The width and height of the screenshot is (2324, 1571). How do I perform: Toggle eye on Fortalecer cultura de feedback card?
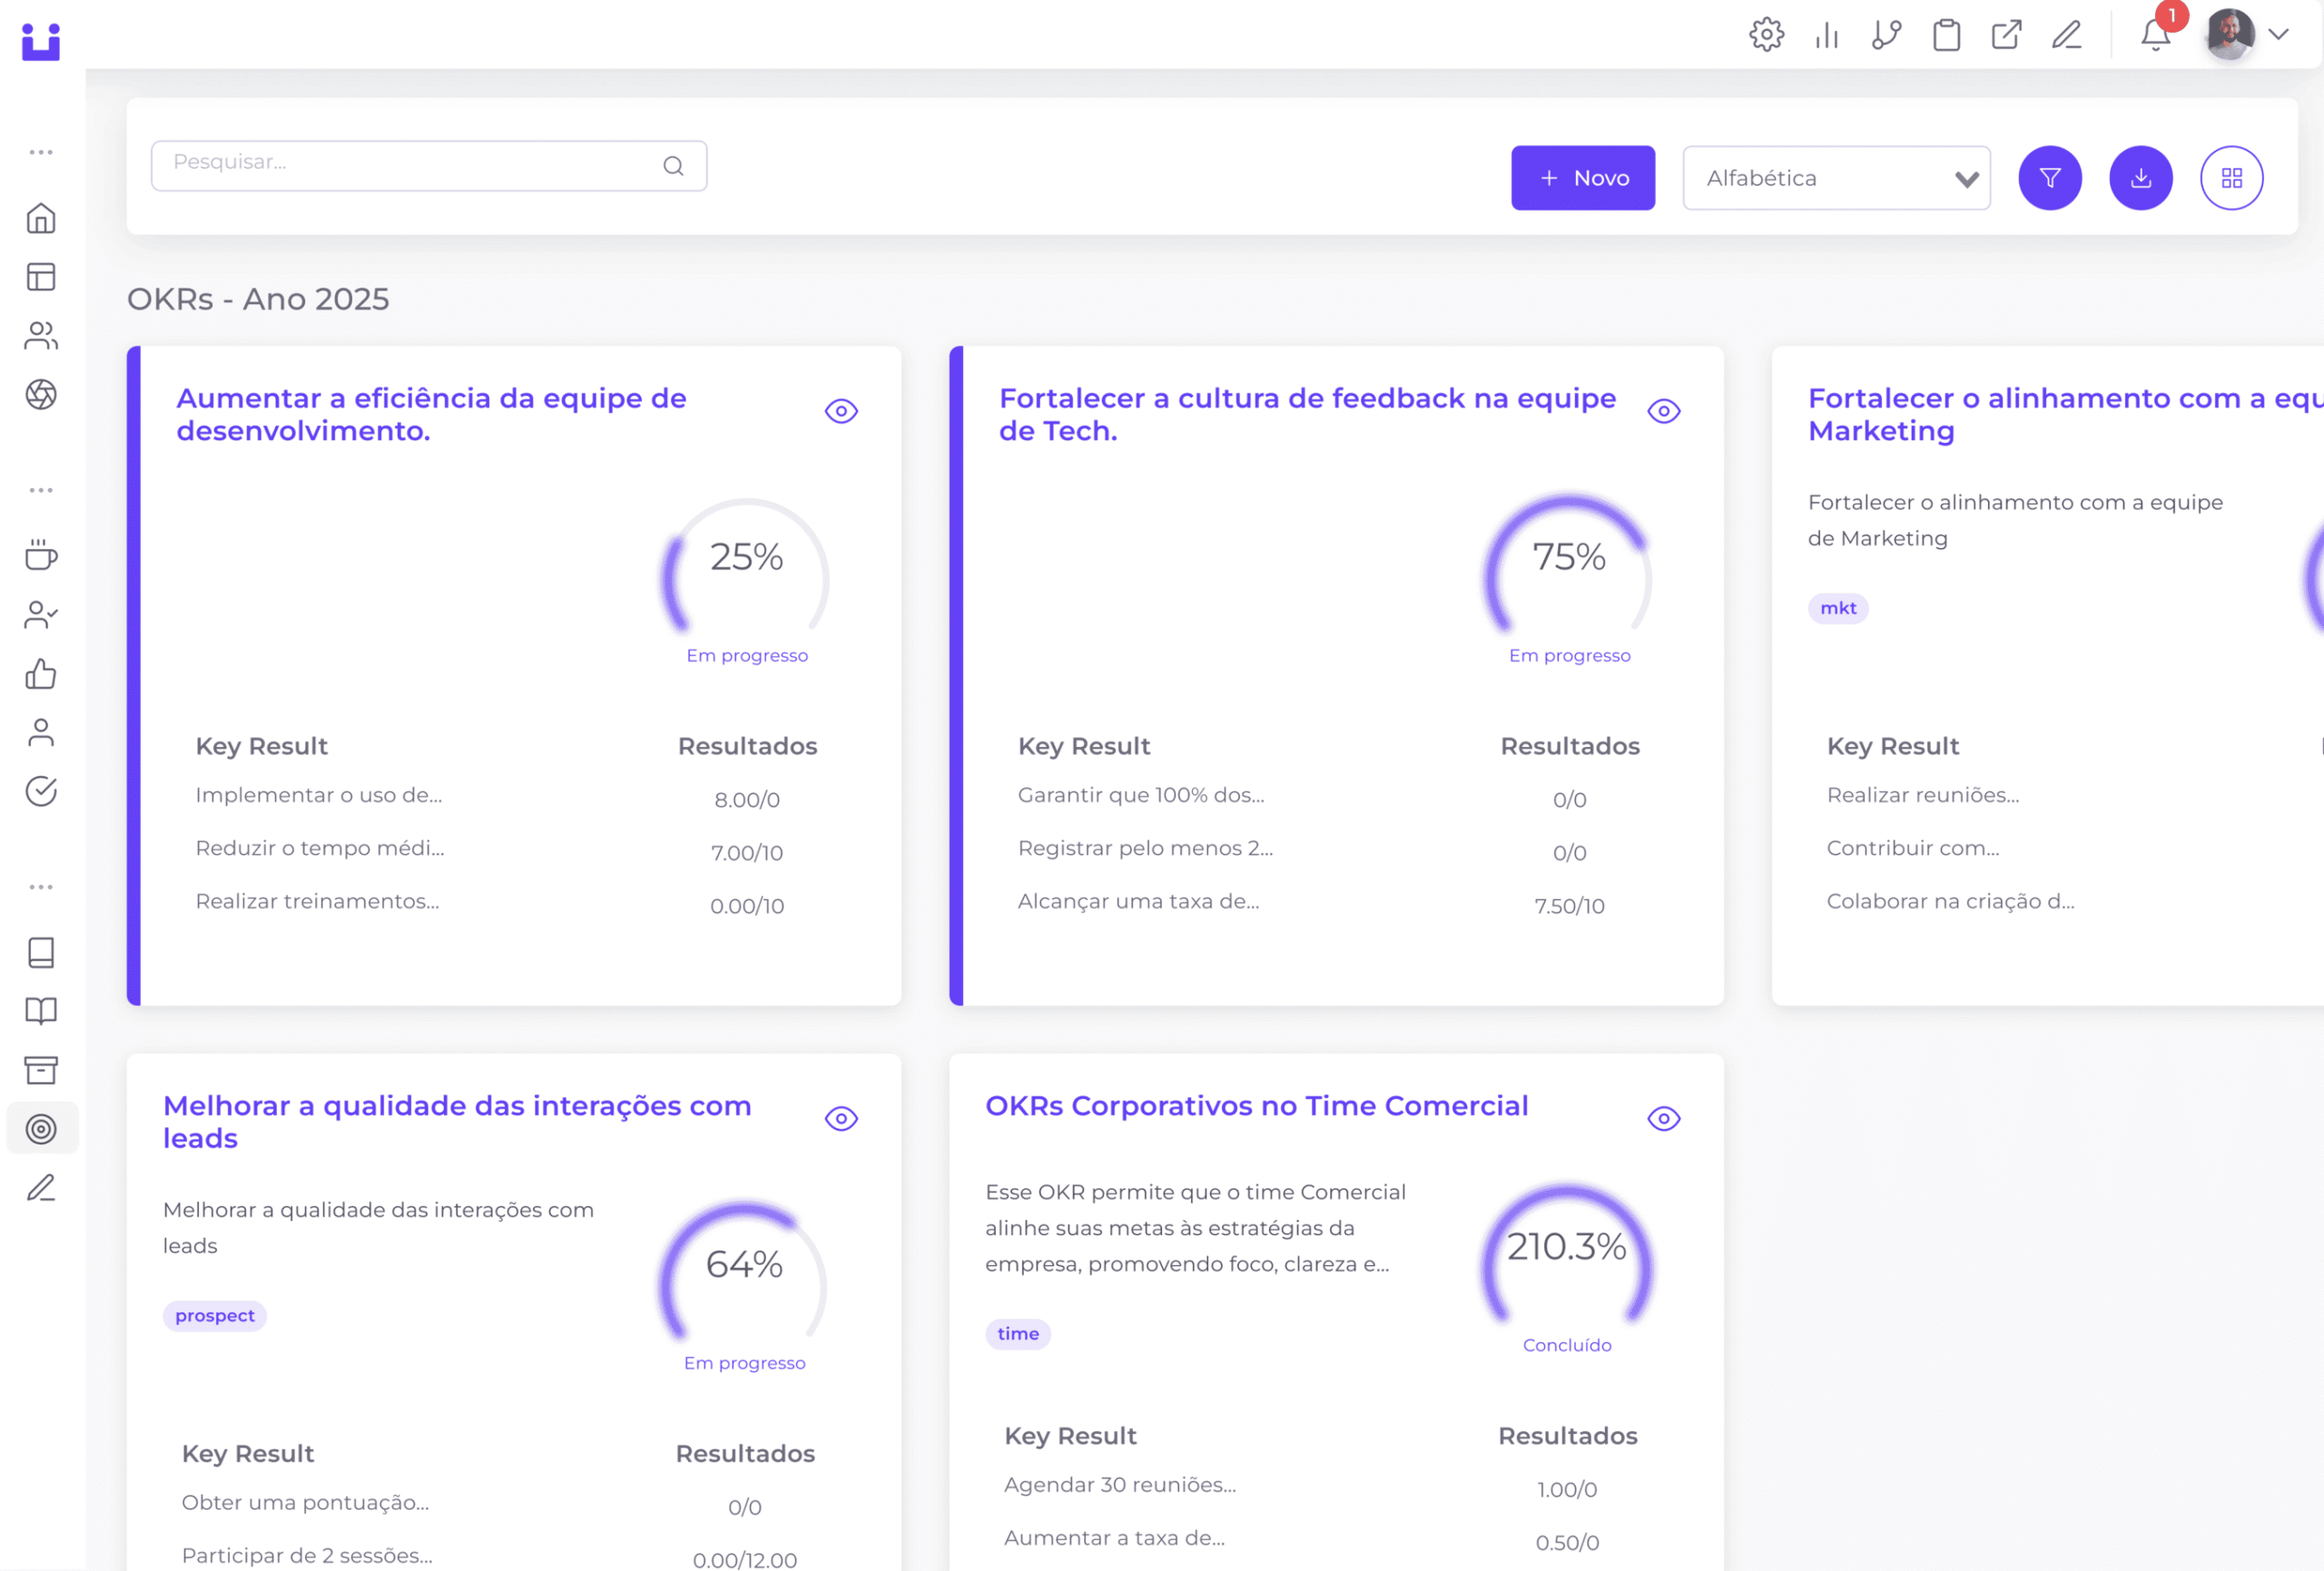coord(1663,411)
